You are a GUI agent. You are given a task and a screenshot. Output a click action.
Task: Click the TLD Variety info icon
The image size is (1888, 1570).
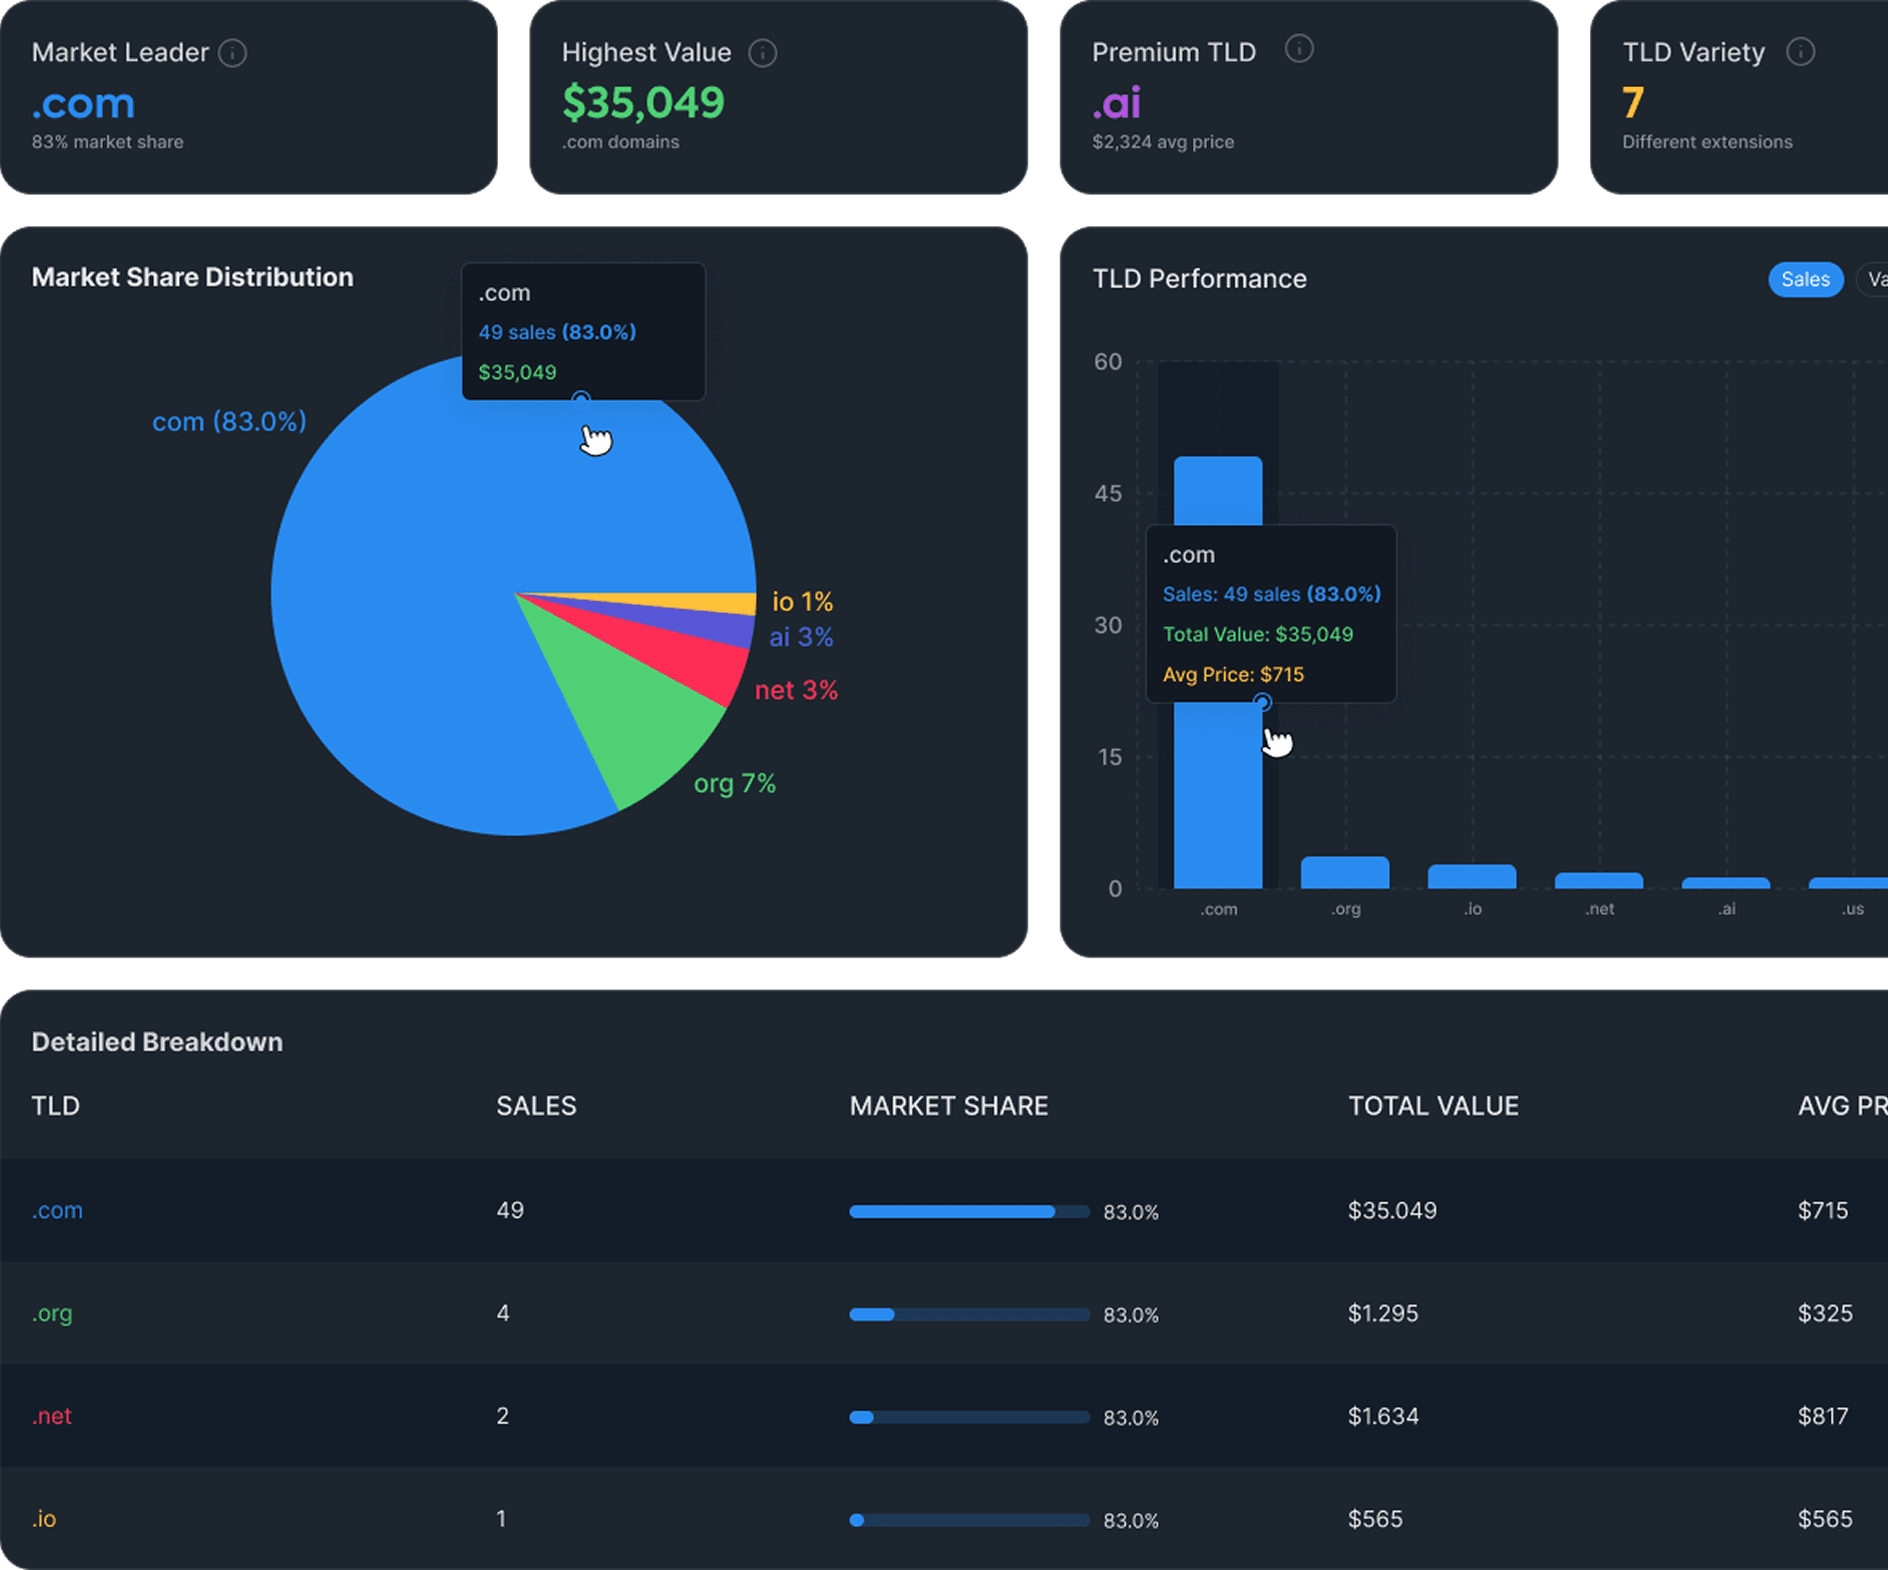pos(1802,51)
